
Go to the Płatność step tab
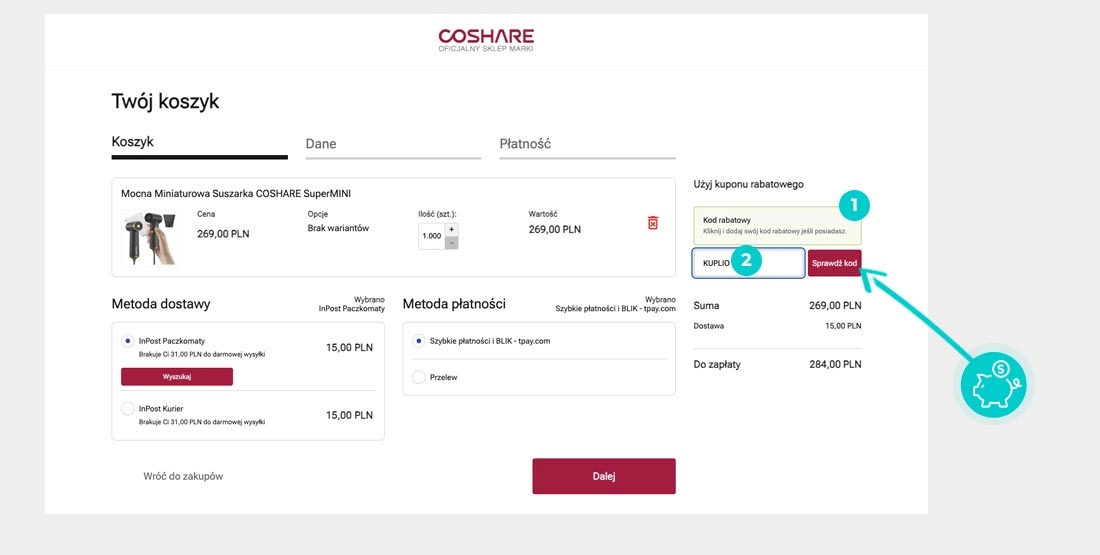525,144
